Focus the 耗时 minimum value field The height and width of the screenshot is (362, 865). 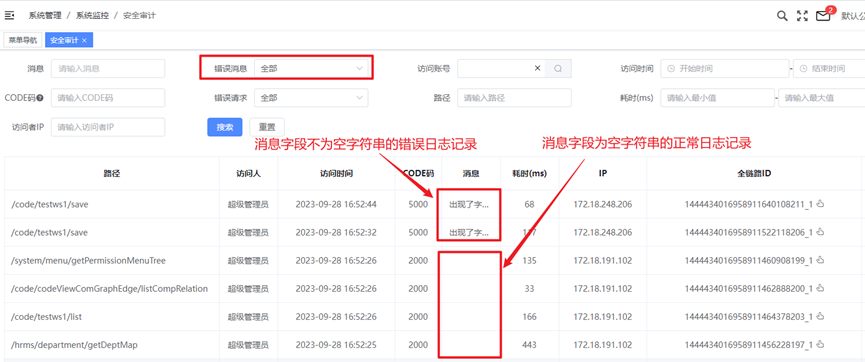717,98
